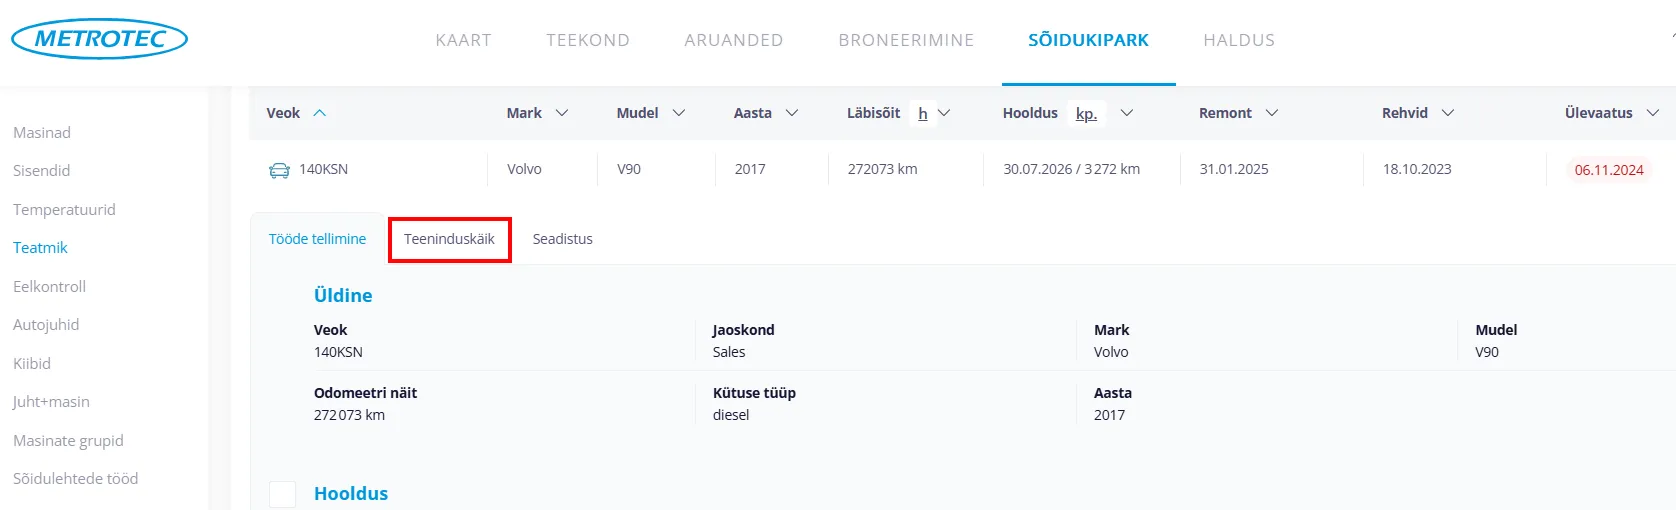Viewport: 1676px width, 510px height.
Task: Click the overdue 06.11.2024 Ülevaatus date
Action: click(1608, 170)
